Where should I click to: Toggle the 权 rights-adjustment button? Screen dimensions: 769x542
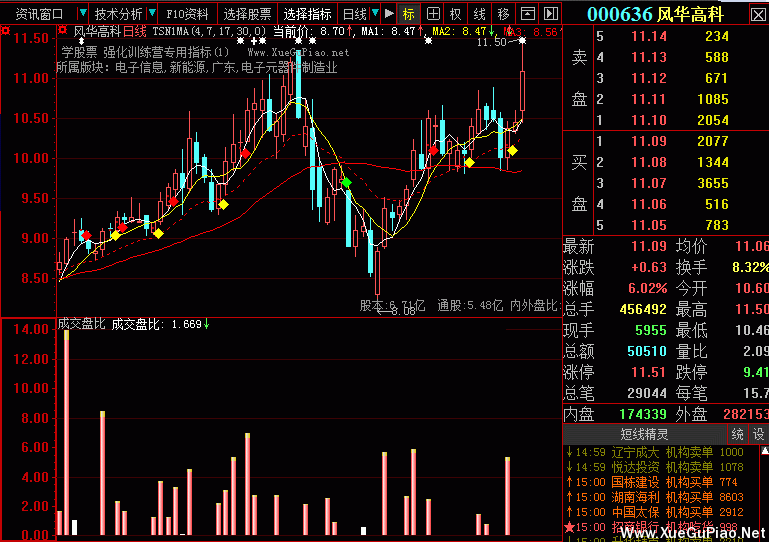tap(456, 14)
